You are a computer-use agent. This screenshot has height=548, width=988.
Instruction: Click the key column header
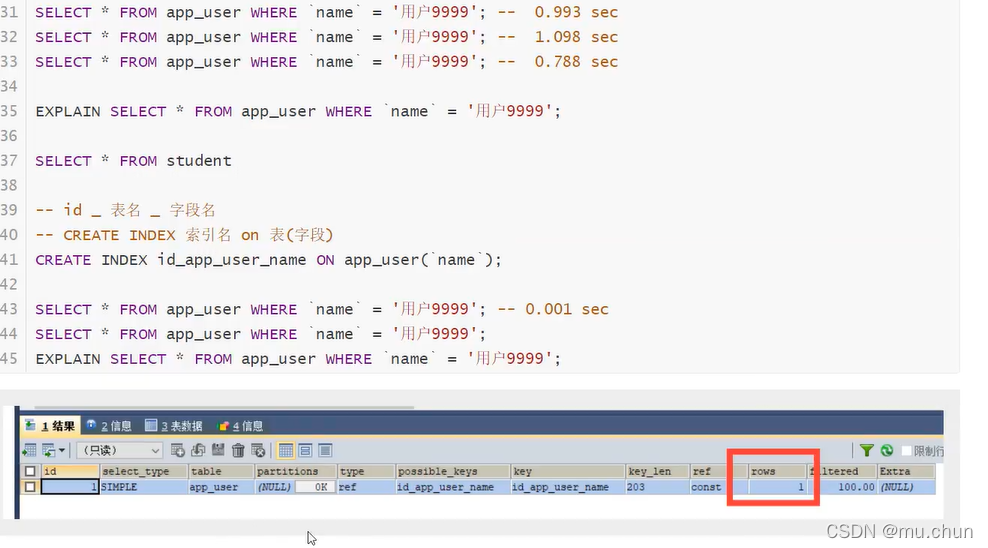(x=568, y=471)
